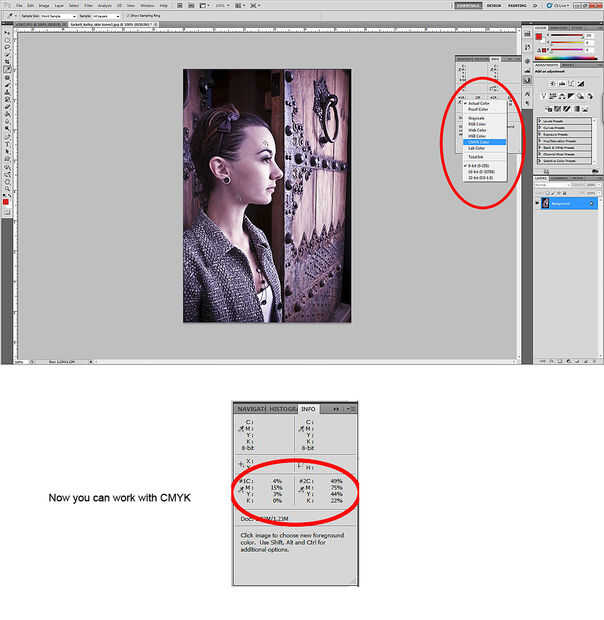Add a Photo Filter adjustment
The width and height of the screenshot is (604, 620).
[x=580, y=96]
